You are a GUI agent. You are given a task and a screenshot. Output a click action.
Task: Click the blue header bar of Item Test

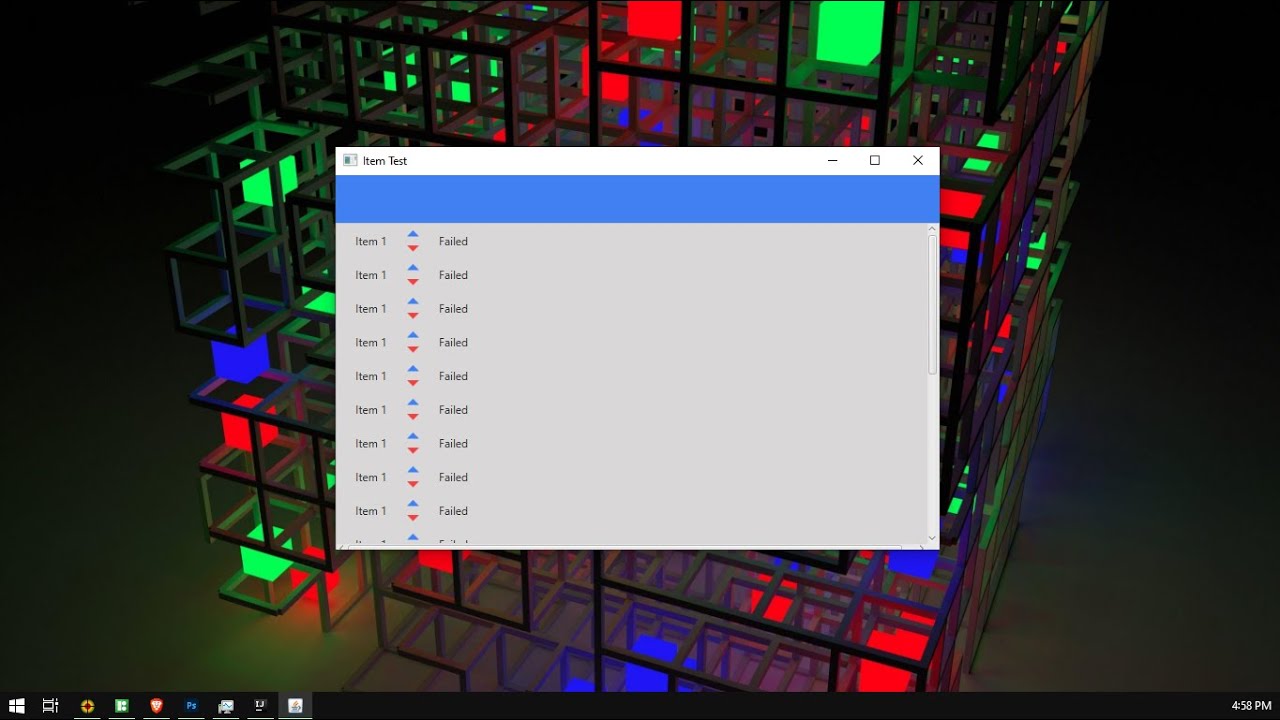pos(637,199)
